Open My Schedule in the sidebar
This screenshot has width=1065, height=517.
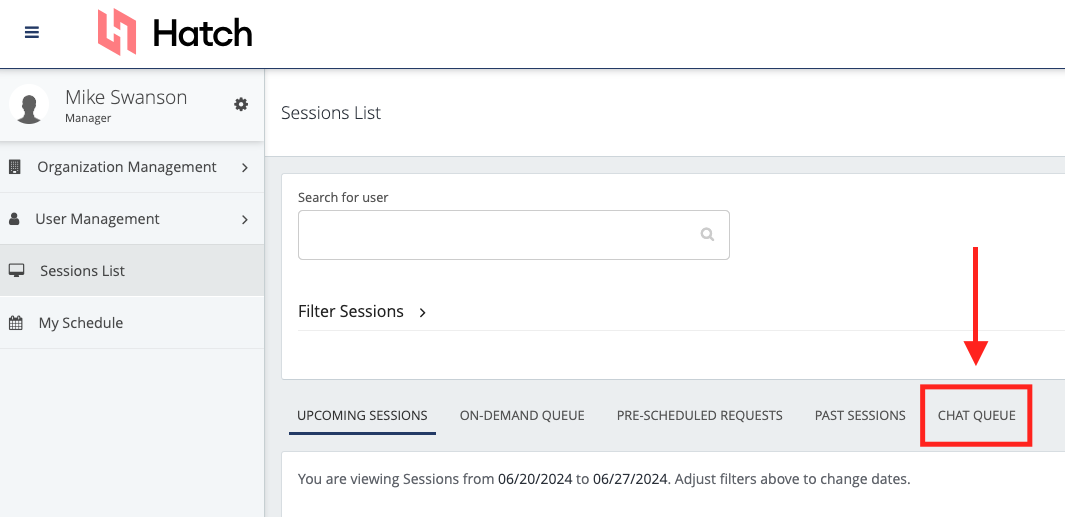(x=132, y=323)
